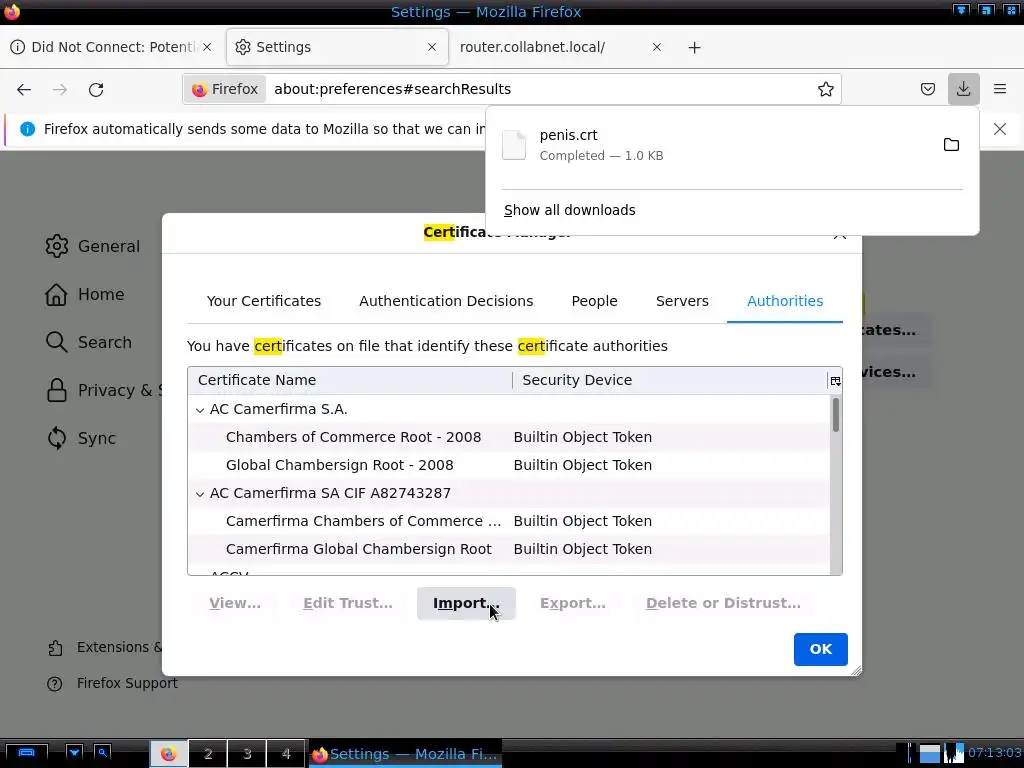Open the Firefox hamburger menu
Screen dimensions: 1024x768
click(1000, 89)
